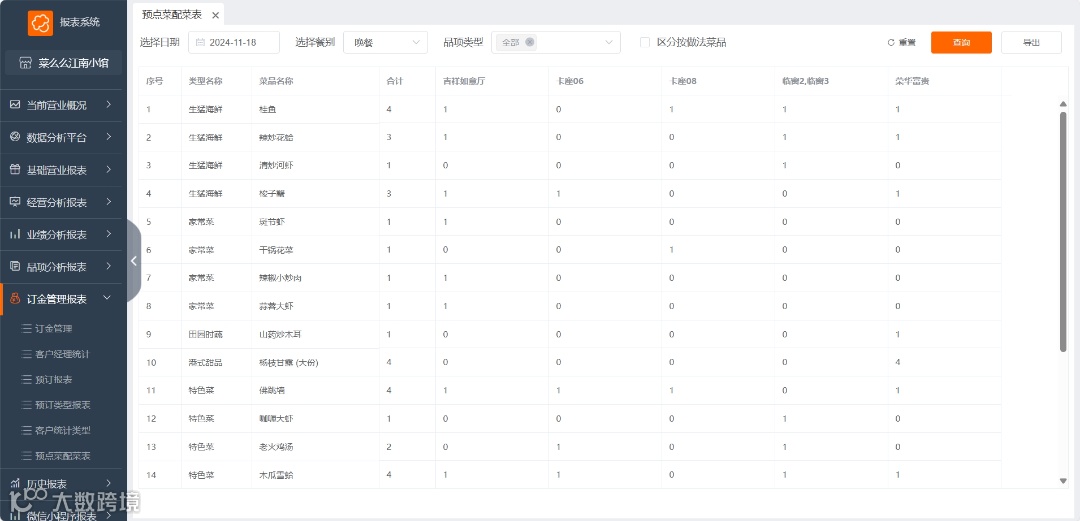
Task: Click the 卡座06 column header
Action: coord(570,81)
